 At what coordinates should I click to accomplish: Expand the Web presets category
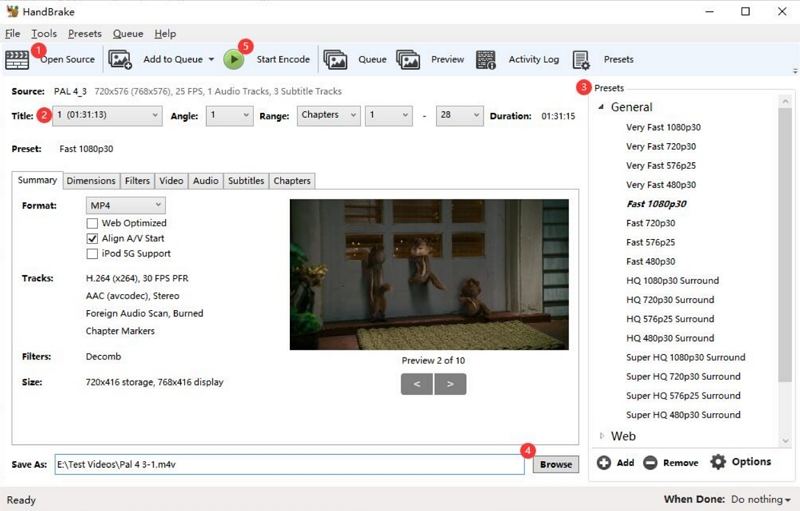pyautogui.click(x=602, y=436)
